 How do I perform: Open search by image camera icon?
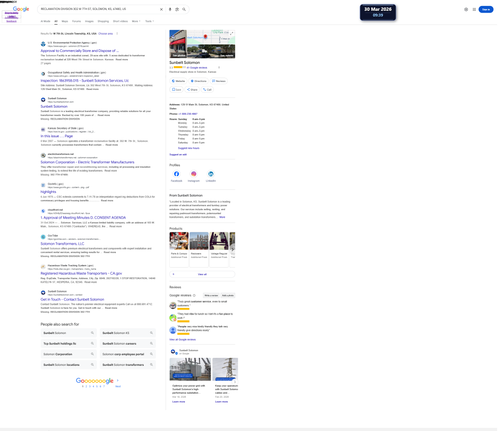pyautogui.click(x=177, y=9)
